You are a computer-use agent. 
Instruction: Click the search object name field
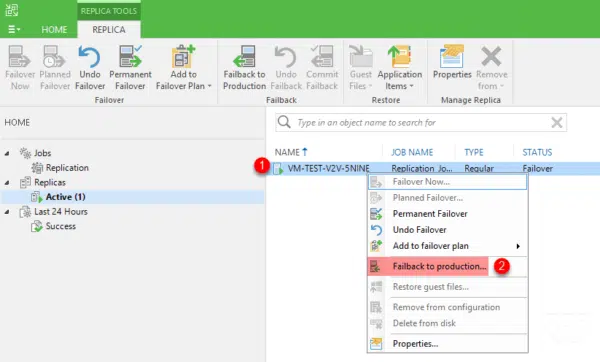coord(421,122)
